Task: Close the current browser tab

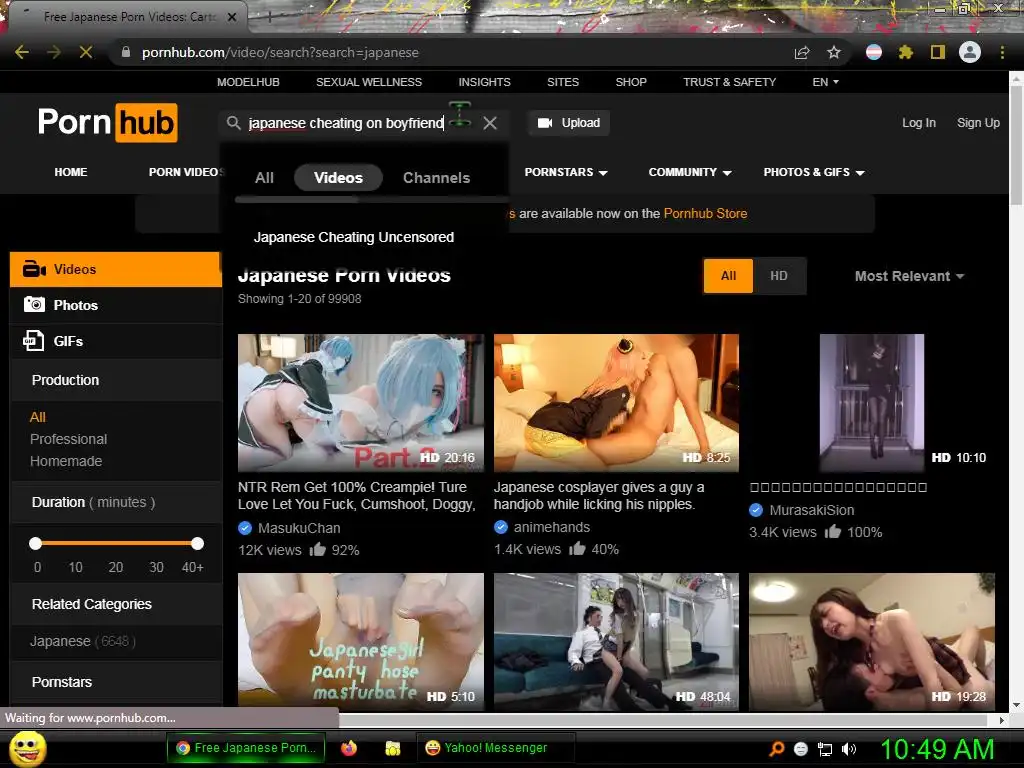Action: tap(232, 17)
